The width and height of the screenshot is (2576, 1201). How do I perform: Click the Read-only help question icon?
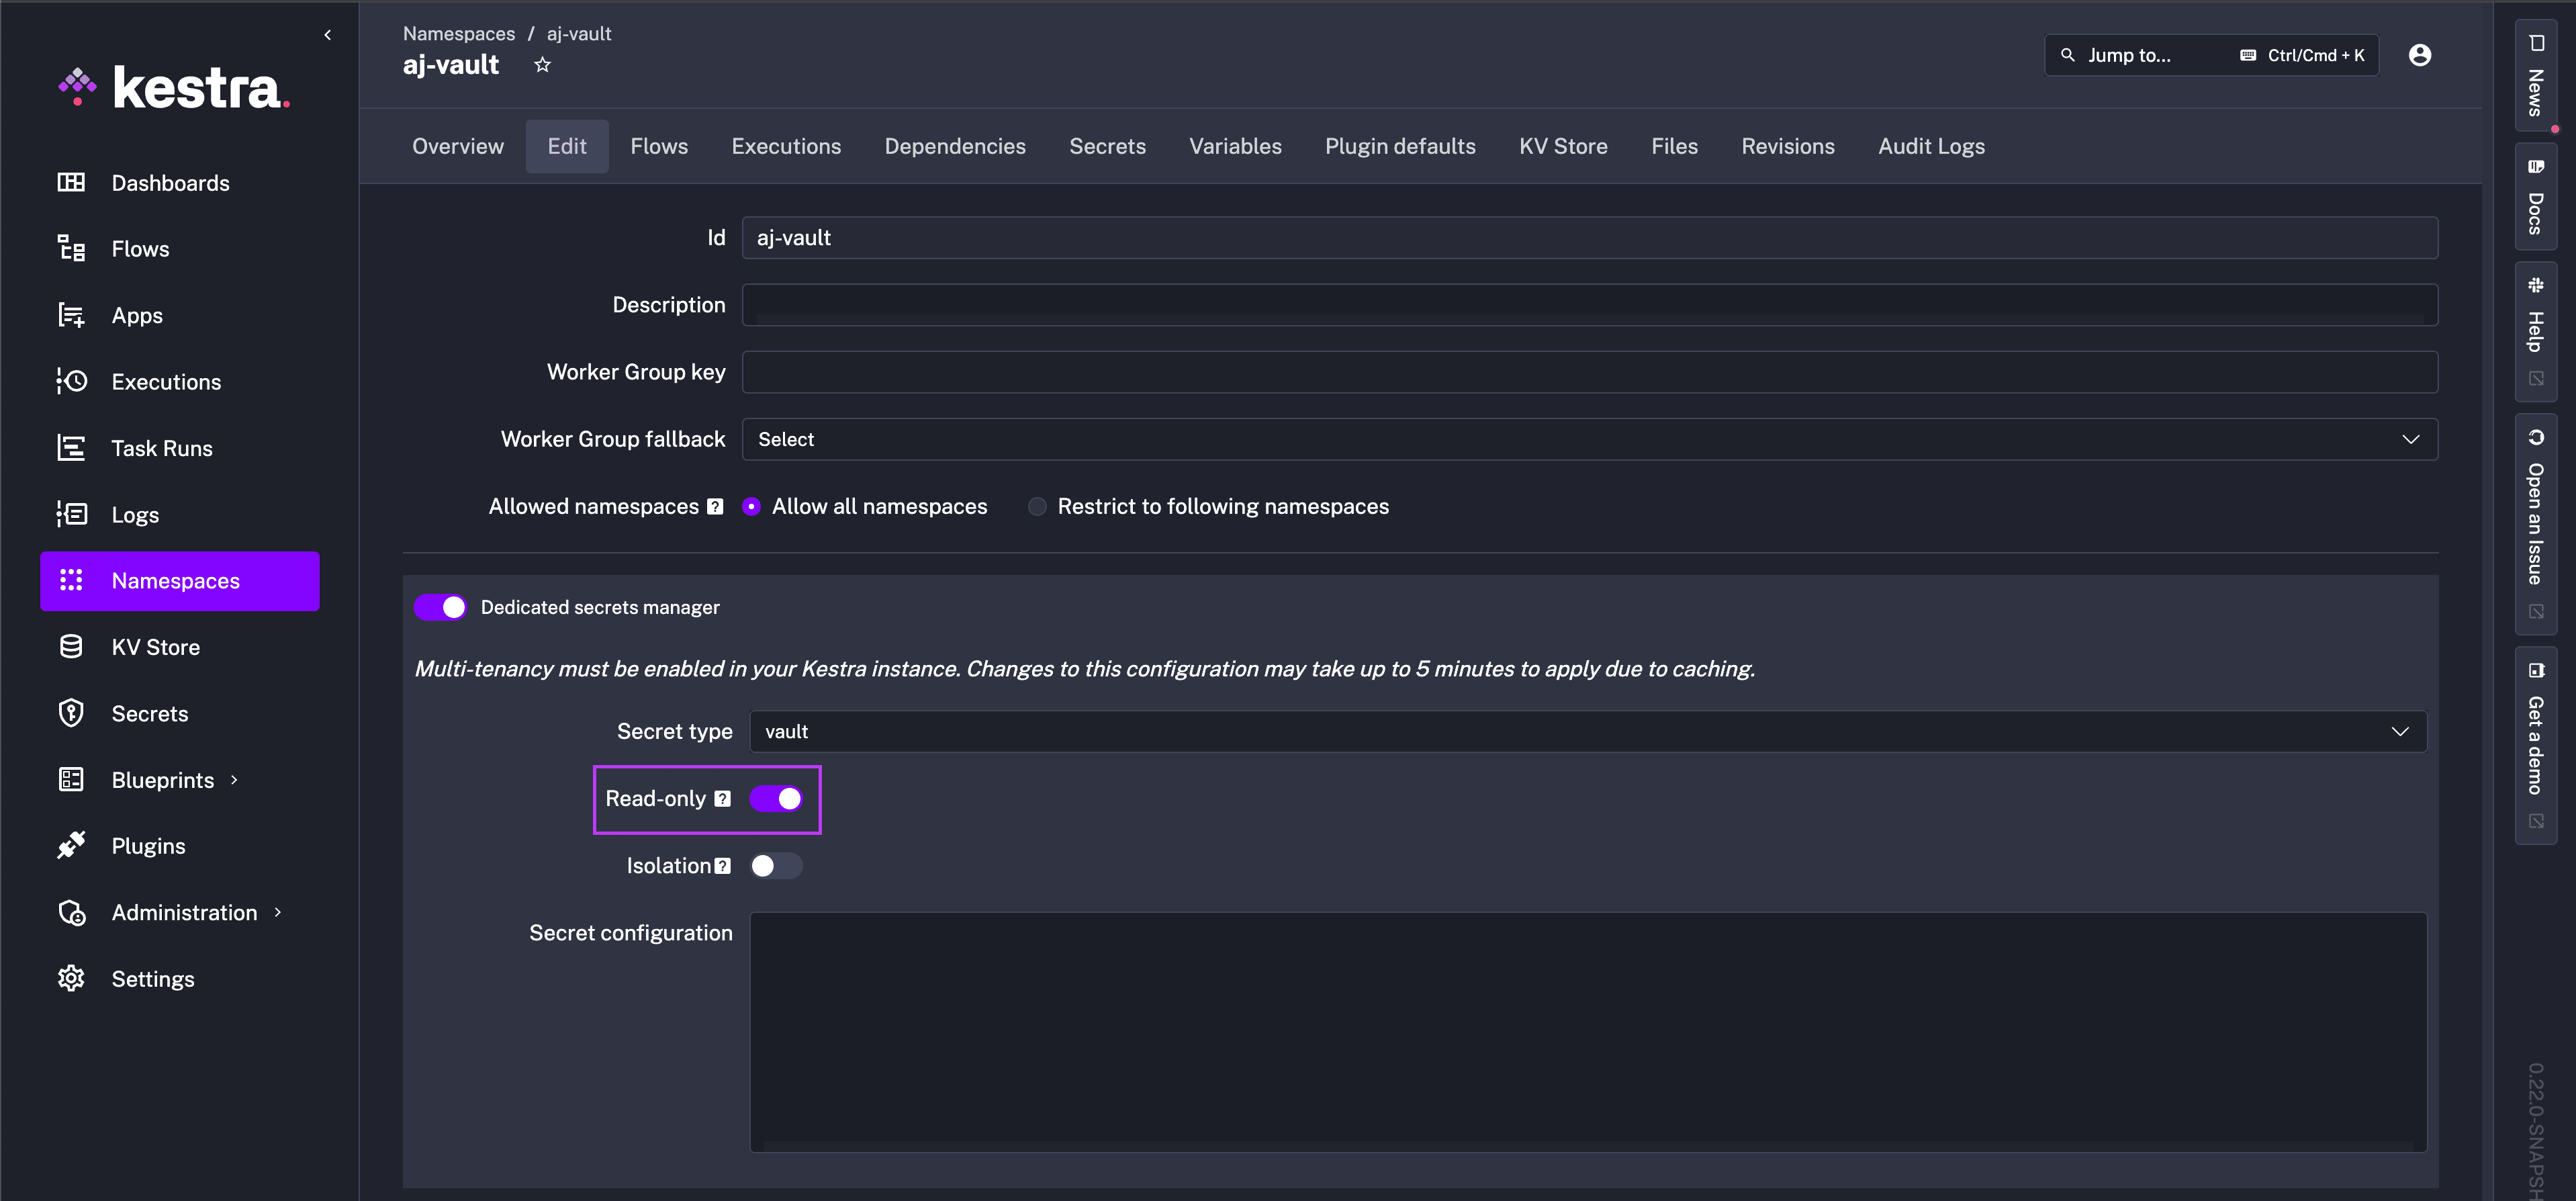723,799
